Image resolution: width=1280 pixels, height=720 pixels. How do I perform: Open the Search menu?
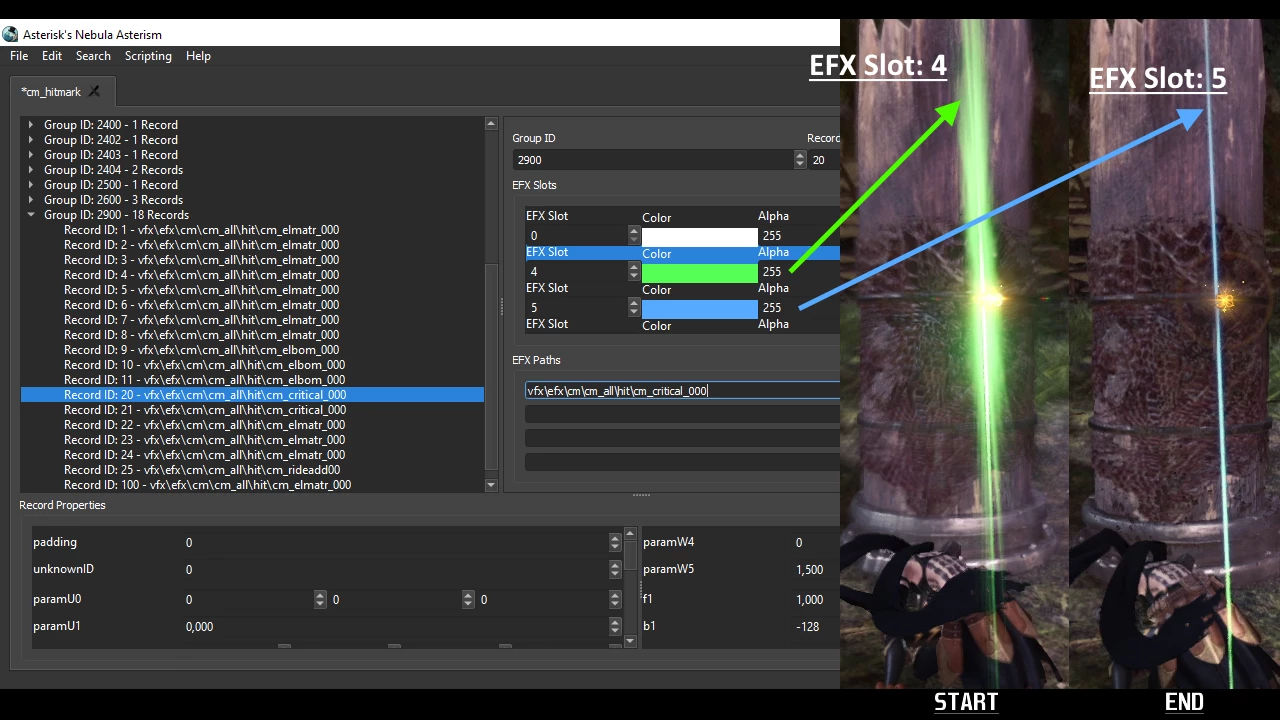tap(93, 56)
